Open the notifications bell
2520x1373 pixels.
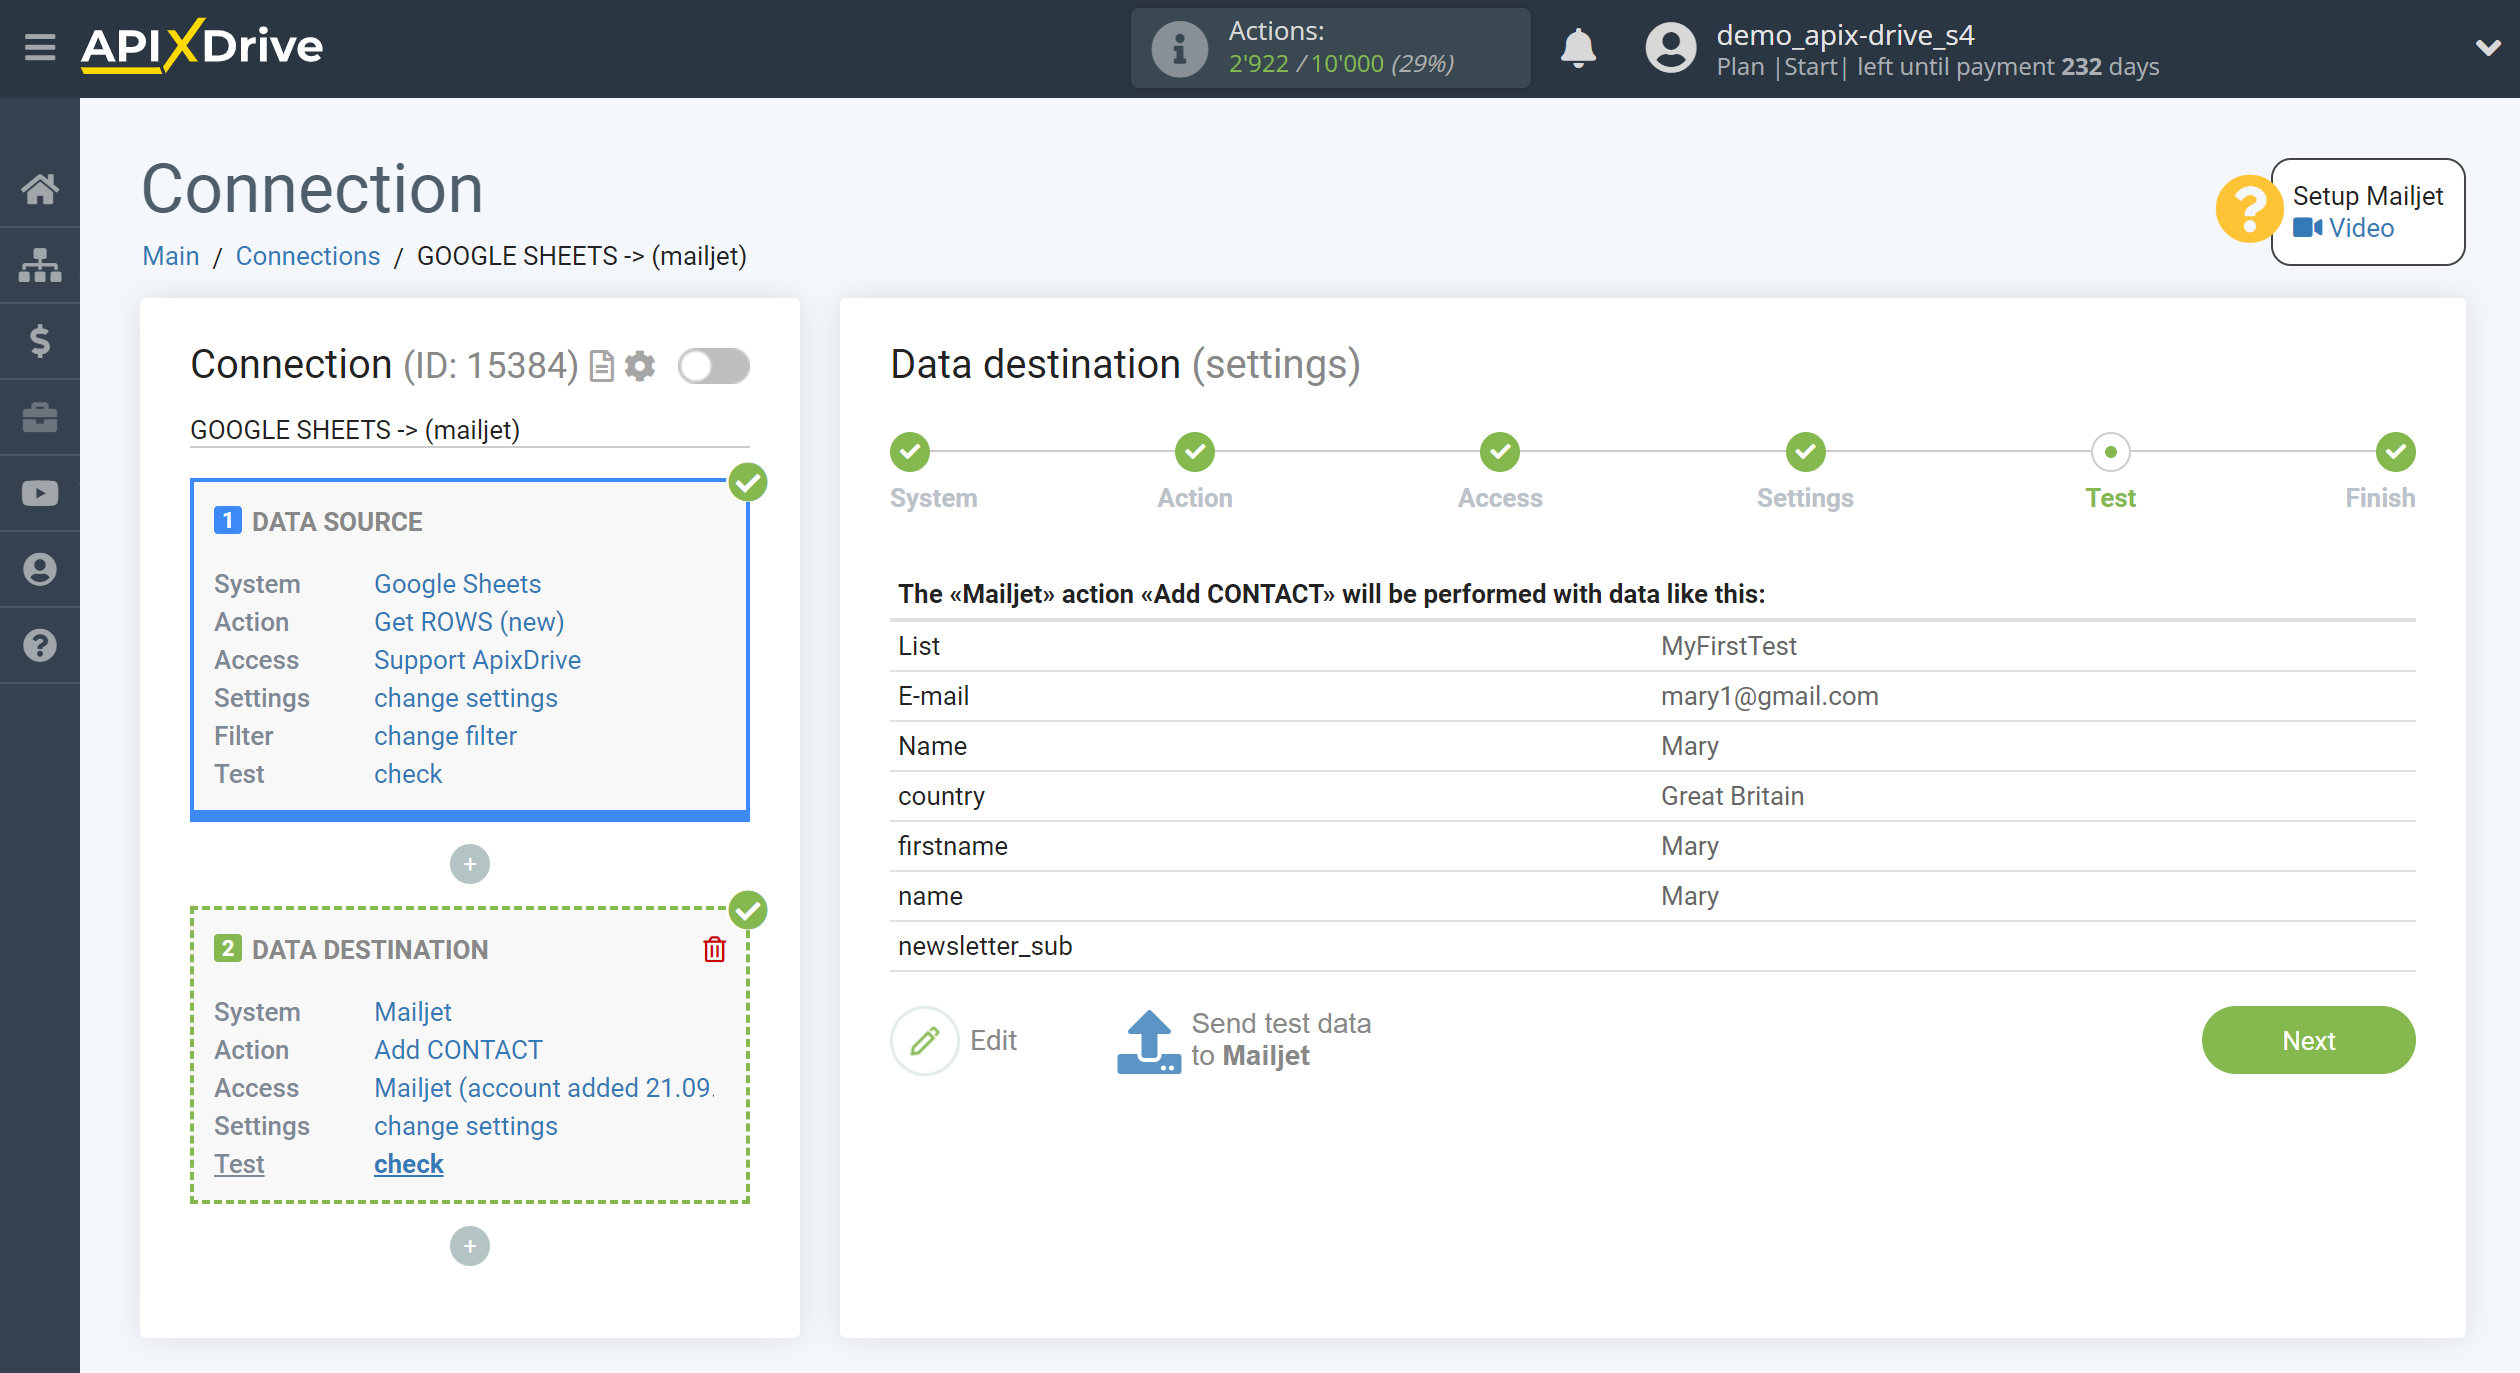pyautogui.click(x=1578, y=48)
